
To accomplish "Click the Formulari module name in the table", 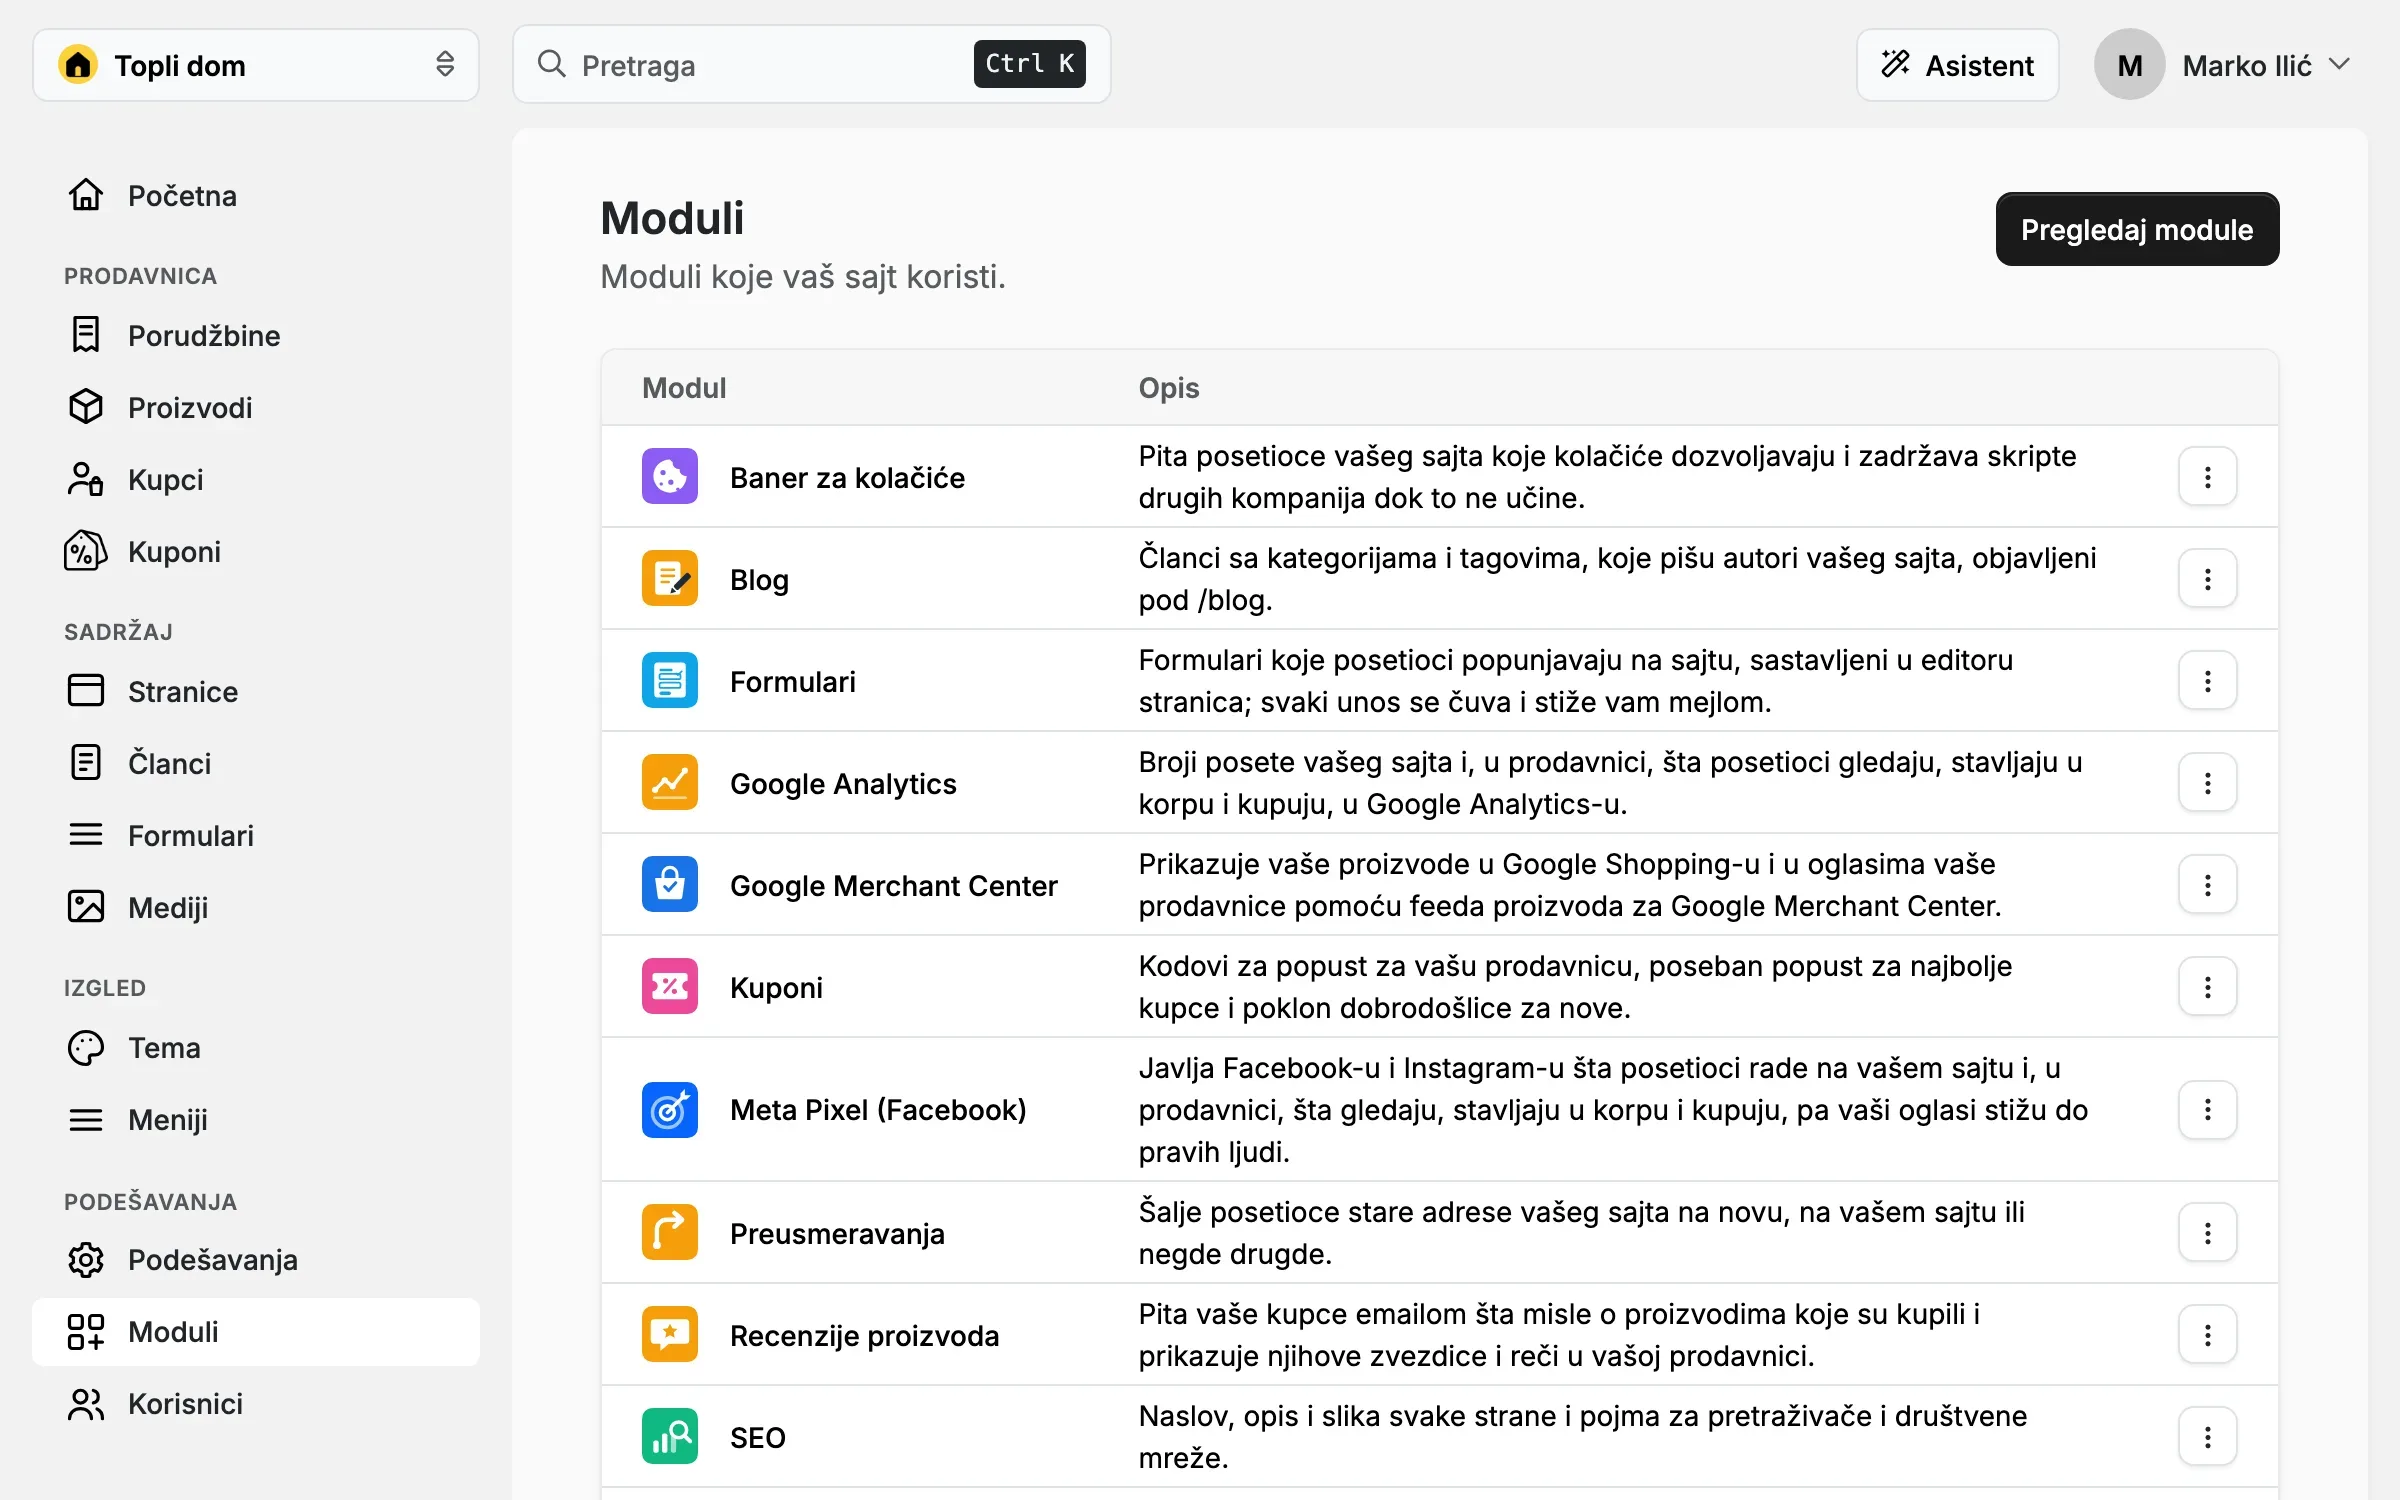I will tap(793, 681).
